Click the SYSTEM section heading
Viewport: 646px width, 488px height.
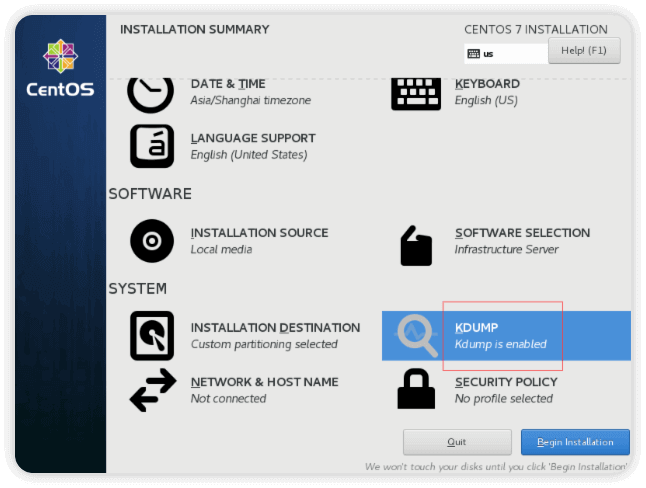(x=138, y=289)
